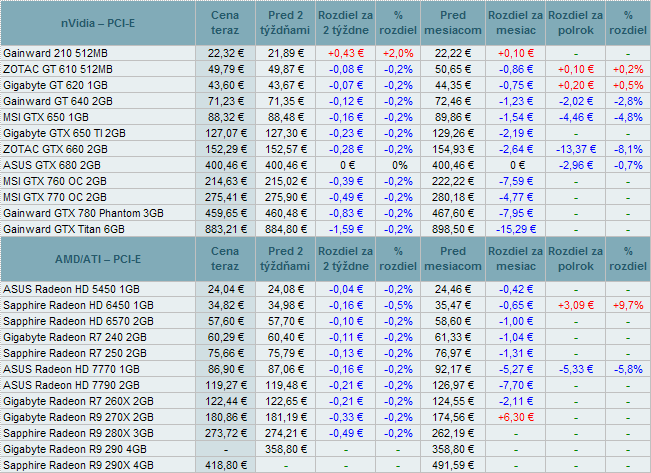Select the '-8,1%' percentage cell
The width and height of the screenshot is (651, 473).
[x=628, y=149]
